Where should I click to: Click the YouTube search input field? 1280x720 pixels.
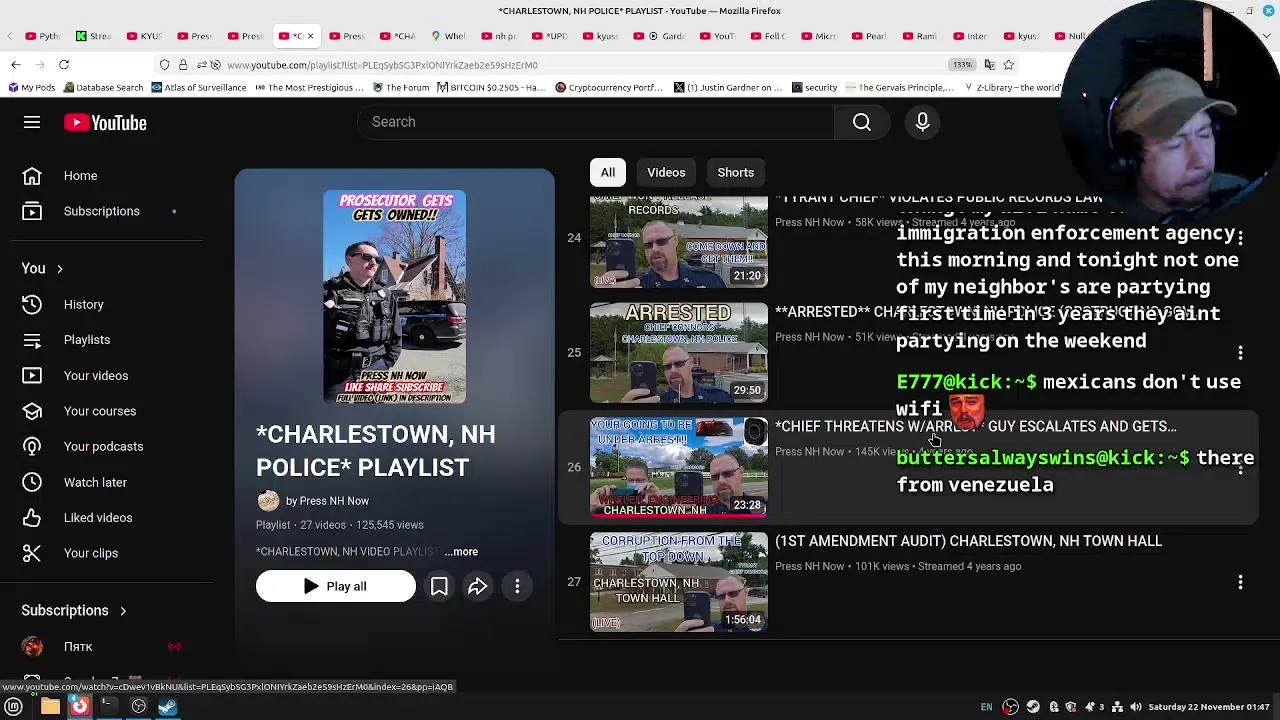pyautogui.click(x=596, y=122)
